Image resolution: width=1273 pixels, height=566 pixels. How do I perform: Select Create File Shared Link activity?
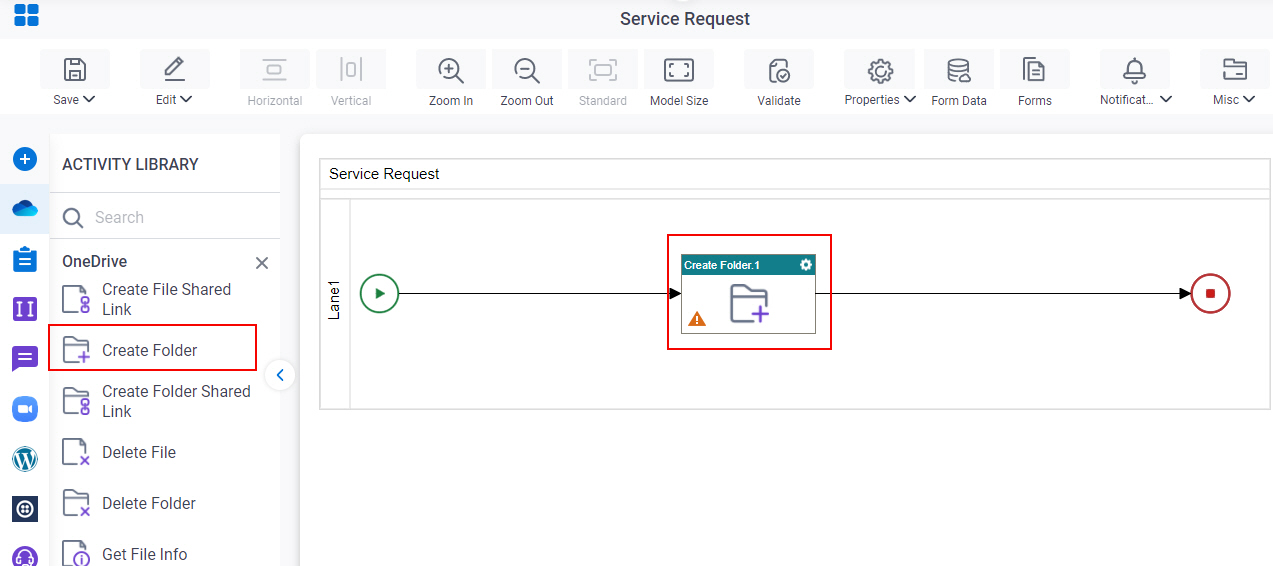[154, 299]
